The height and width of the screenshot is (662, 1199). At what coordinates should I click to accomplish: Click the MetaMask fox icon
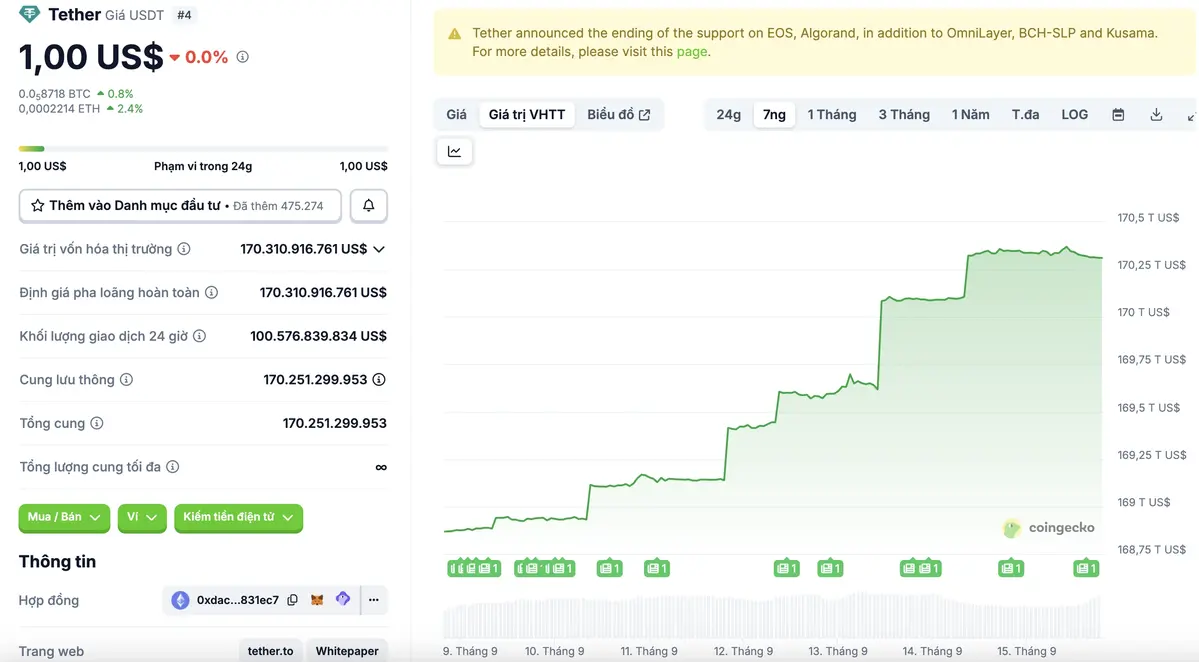(317, 600)
